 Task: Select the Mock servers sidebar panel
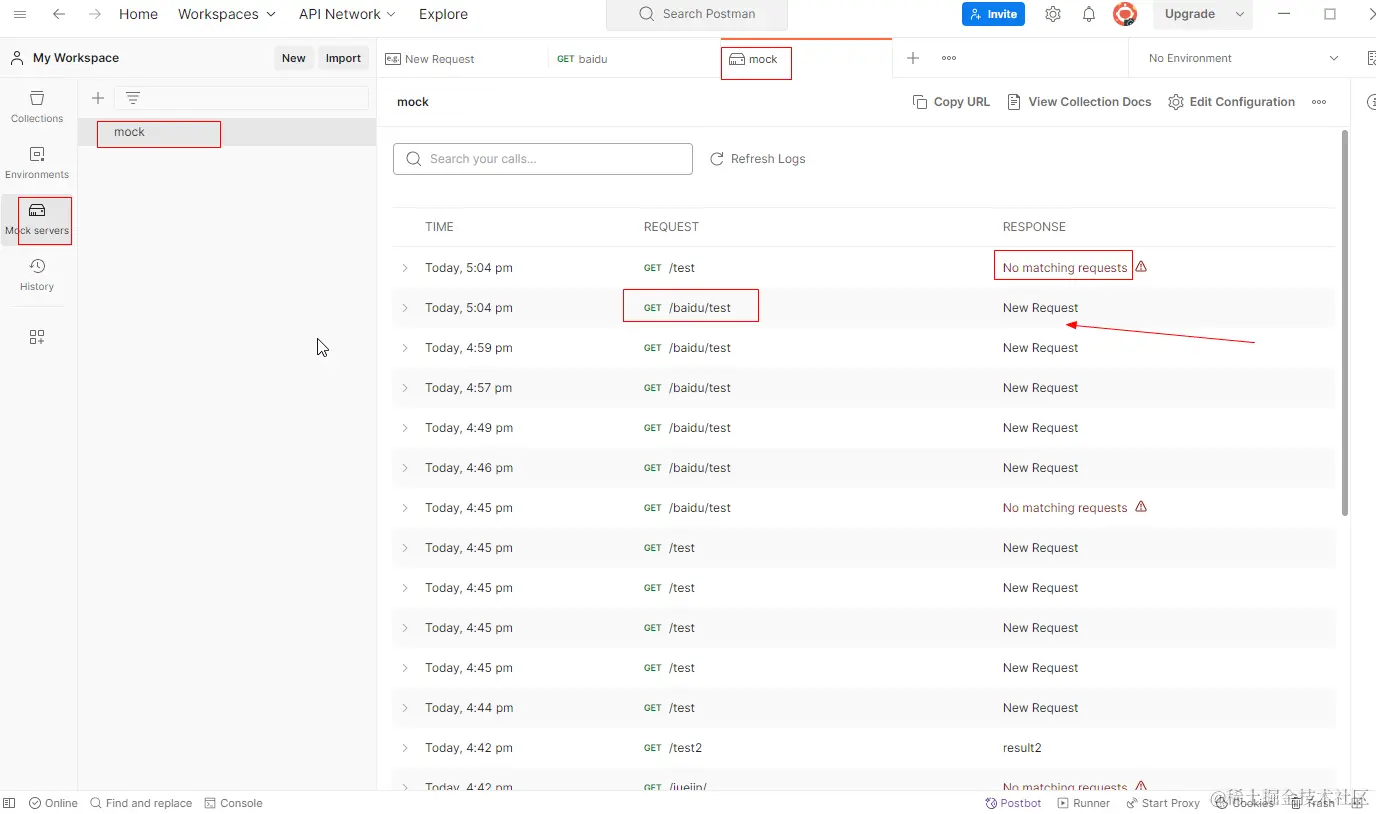pyautogui.click(x=37, y=218)
